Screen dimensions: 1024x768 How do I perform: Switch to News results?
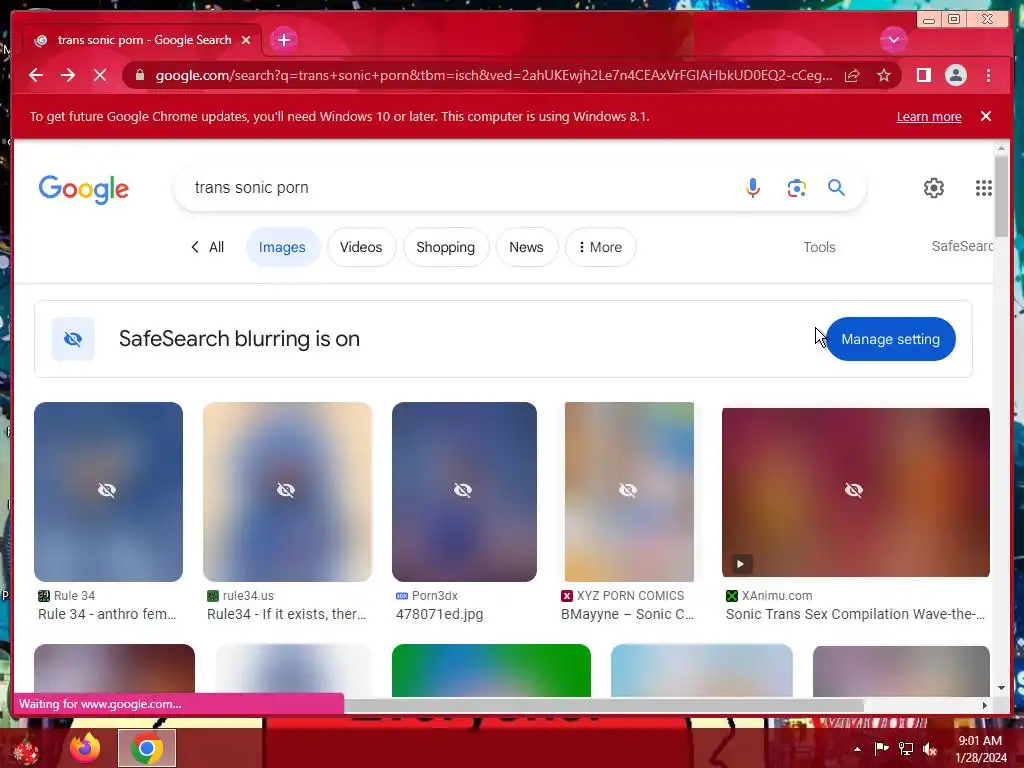526,247
